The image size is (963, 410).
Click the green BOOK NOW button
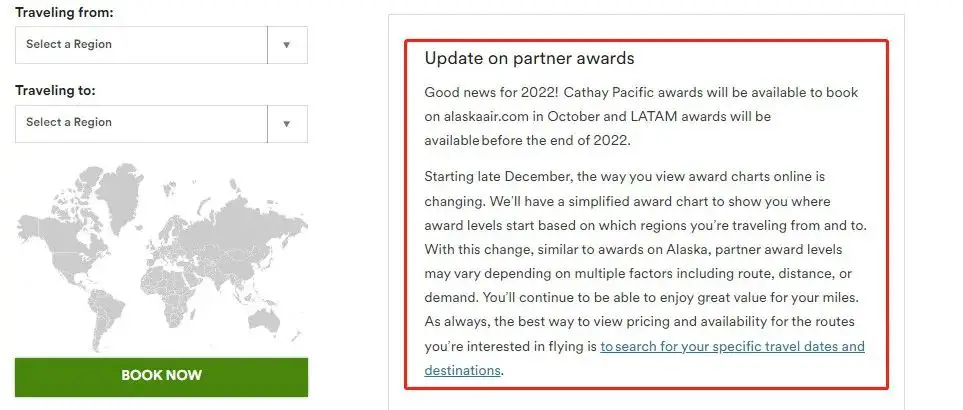click(161, 376)
